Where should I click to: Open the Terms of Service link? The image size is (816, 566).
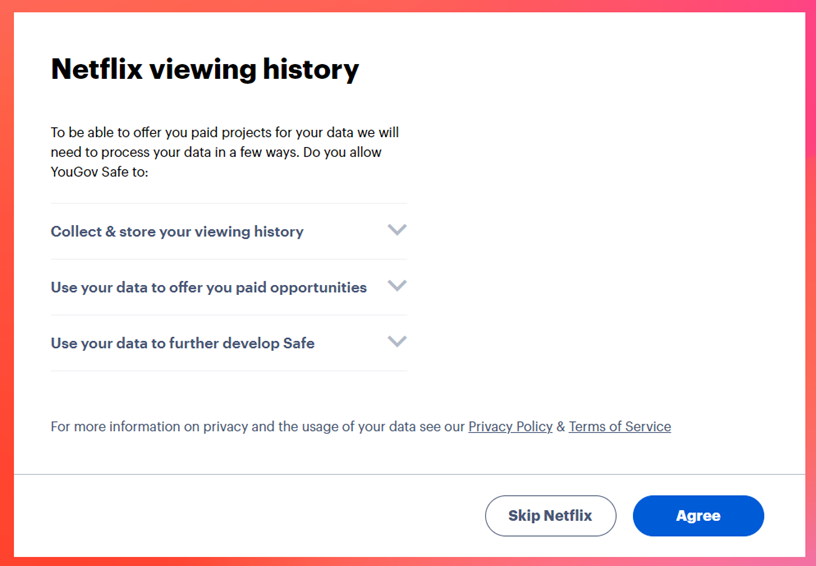[620, 426]
